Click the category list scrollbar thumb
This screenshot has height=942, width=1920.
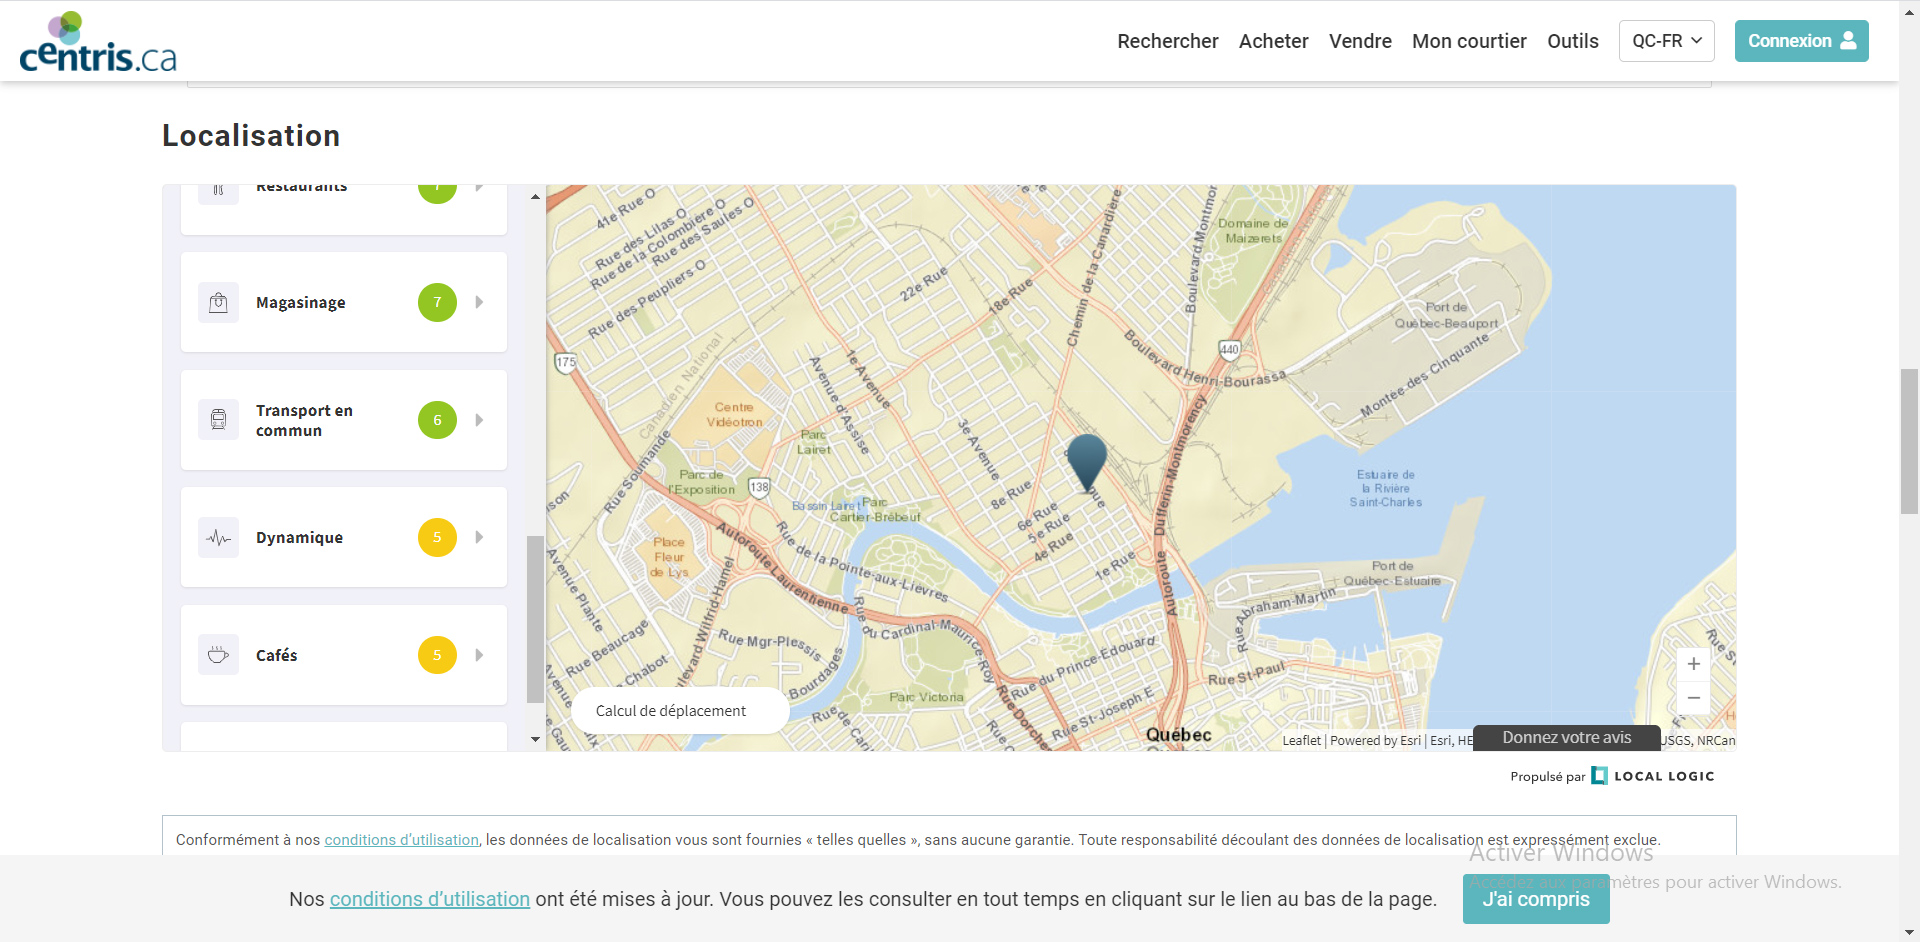pos(535,619)
